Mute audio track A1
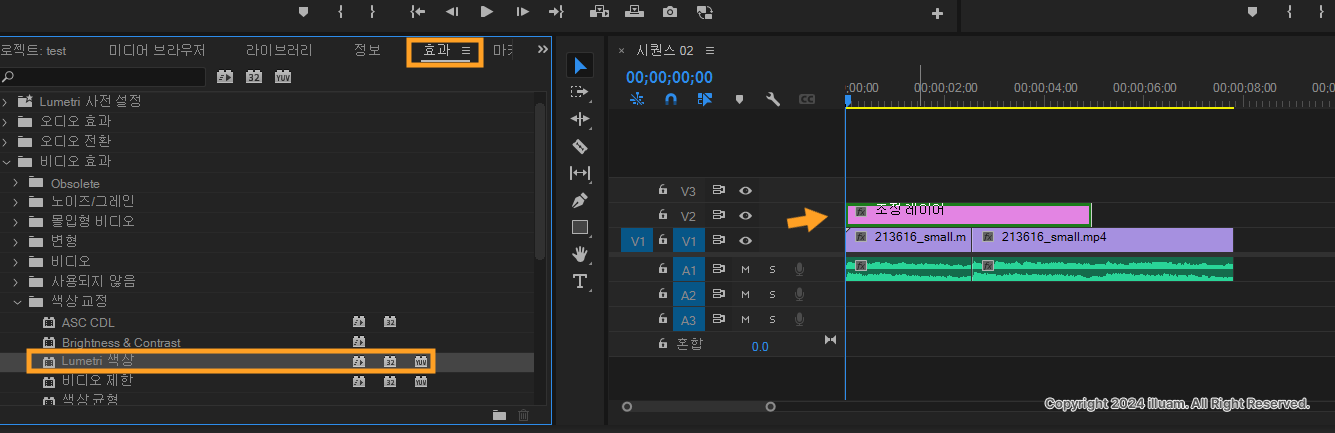 click(745, 269)
